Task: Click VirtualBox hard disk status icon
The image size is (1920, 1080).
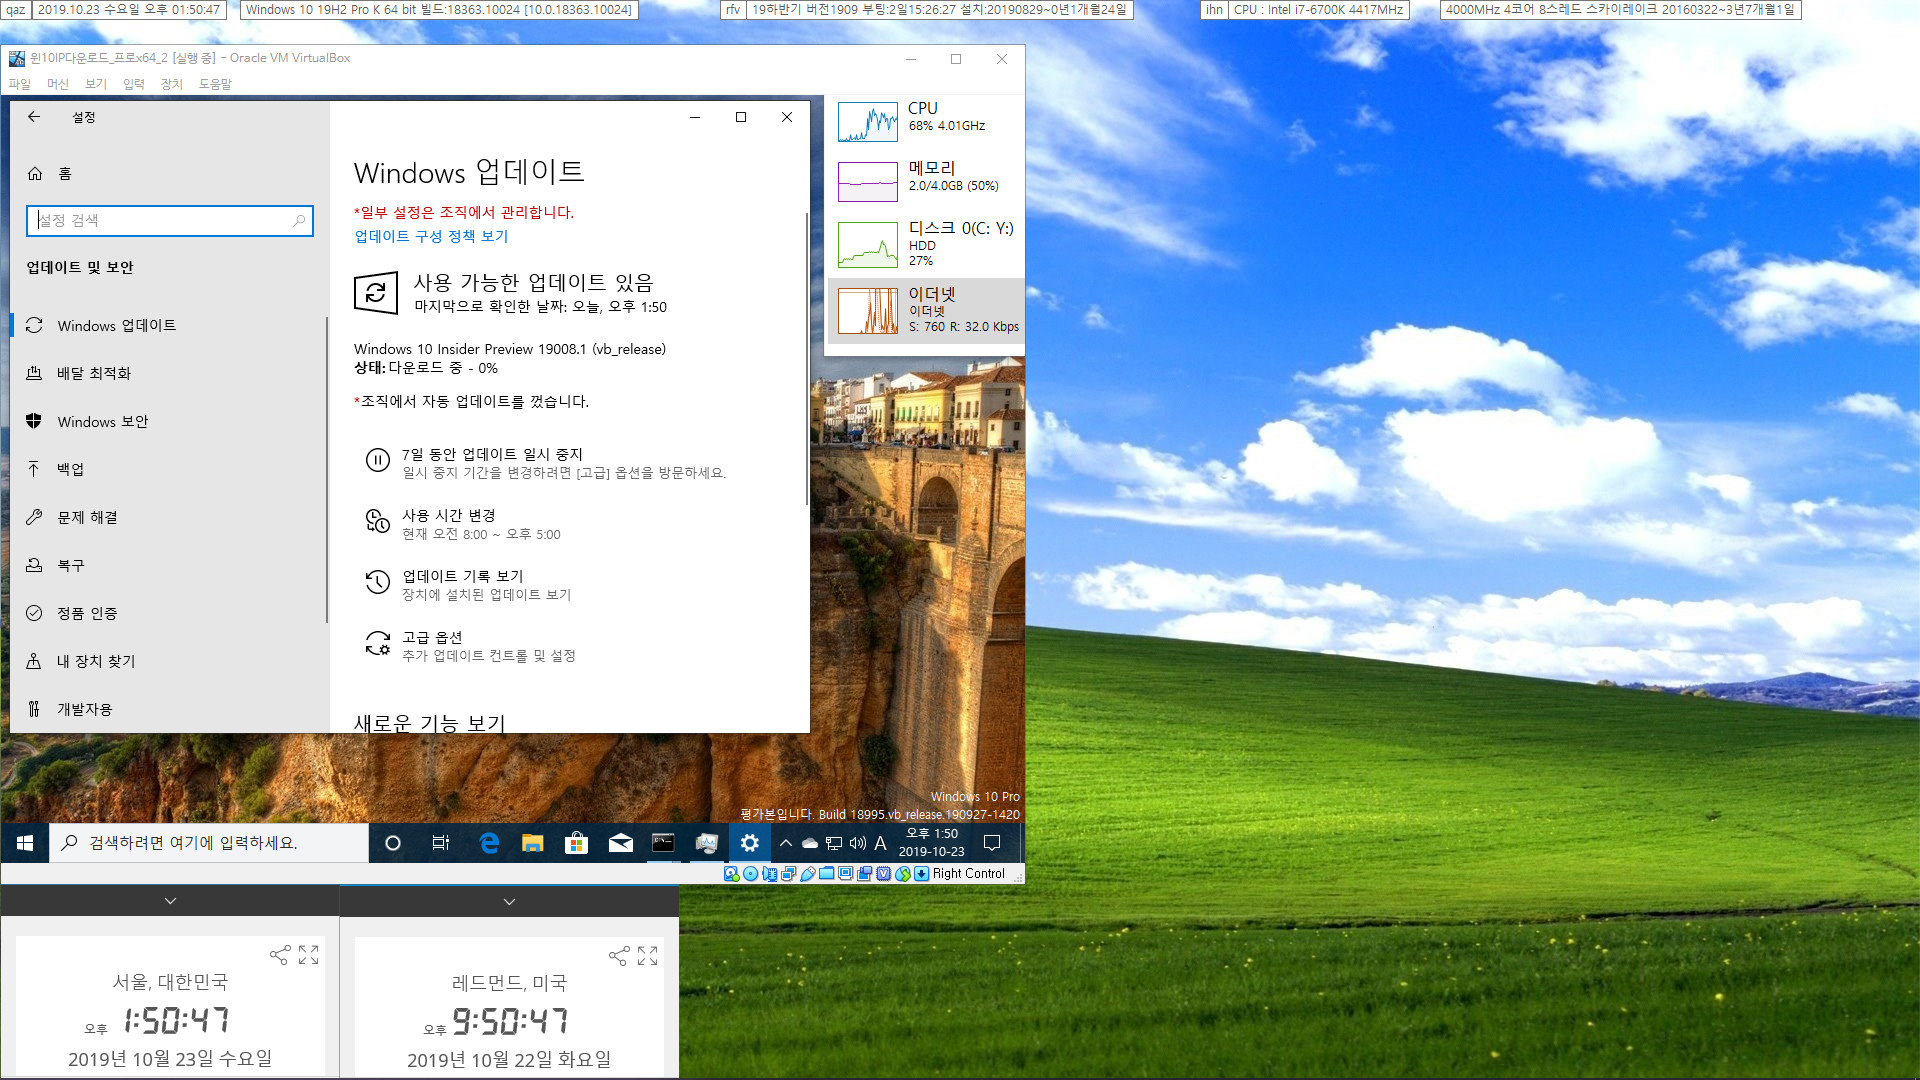Action: (x=732, y=874)
